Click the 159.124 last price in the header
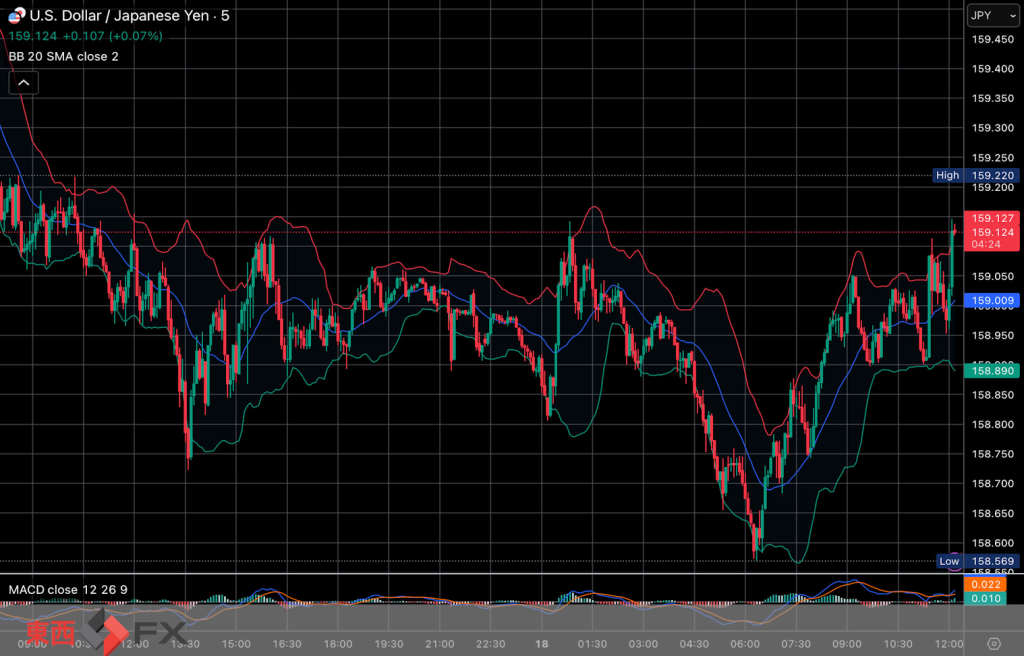The image size is (1024, 656). coord(32,36)
